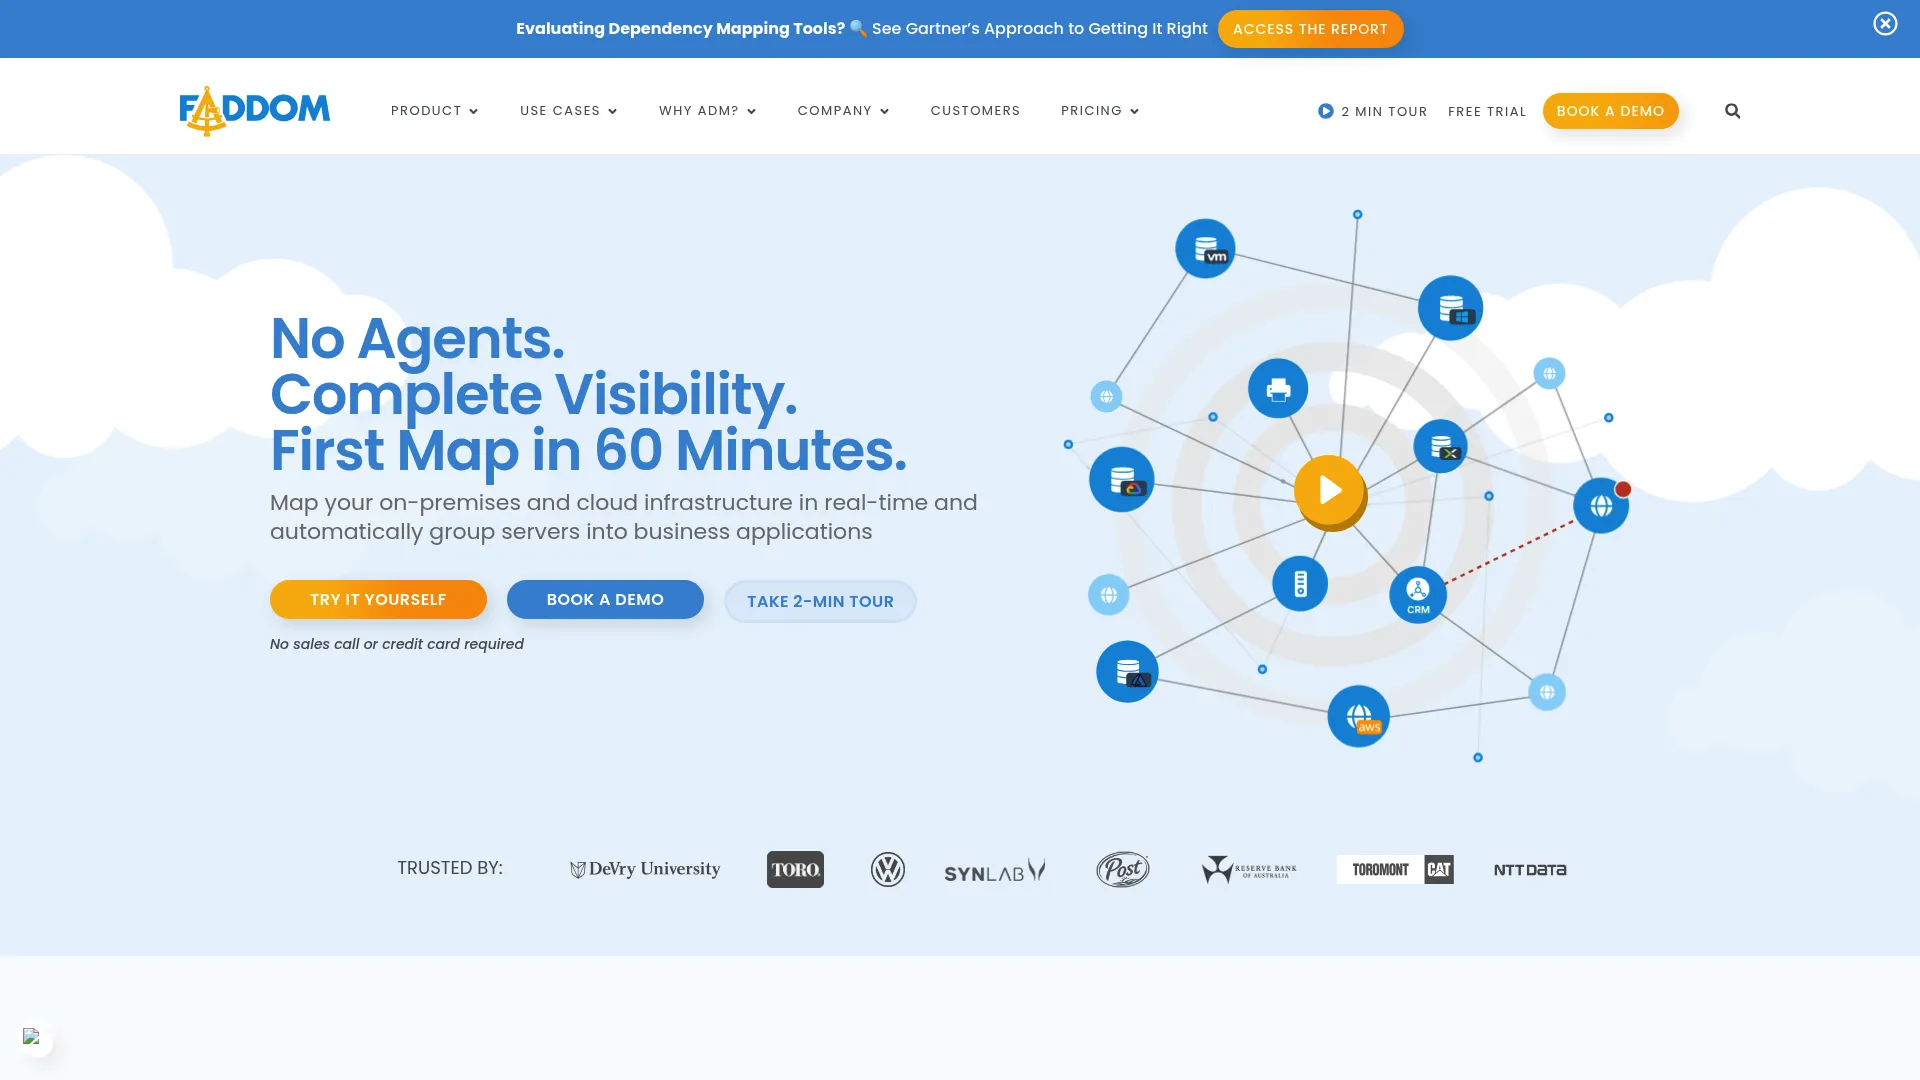Open the Free Trial link

[1487, 111]
